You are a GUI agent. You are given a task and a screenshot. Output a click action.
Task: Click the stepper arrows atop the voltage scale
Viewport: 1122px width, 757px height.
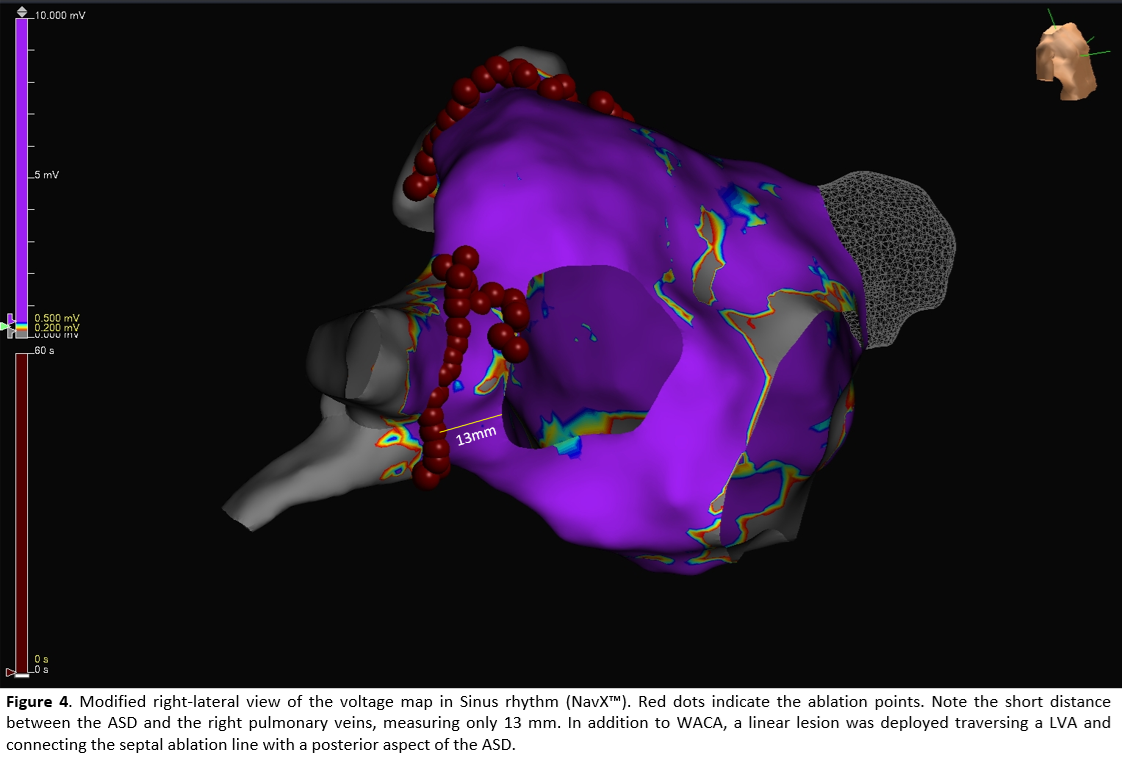pos(22,12)
